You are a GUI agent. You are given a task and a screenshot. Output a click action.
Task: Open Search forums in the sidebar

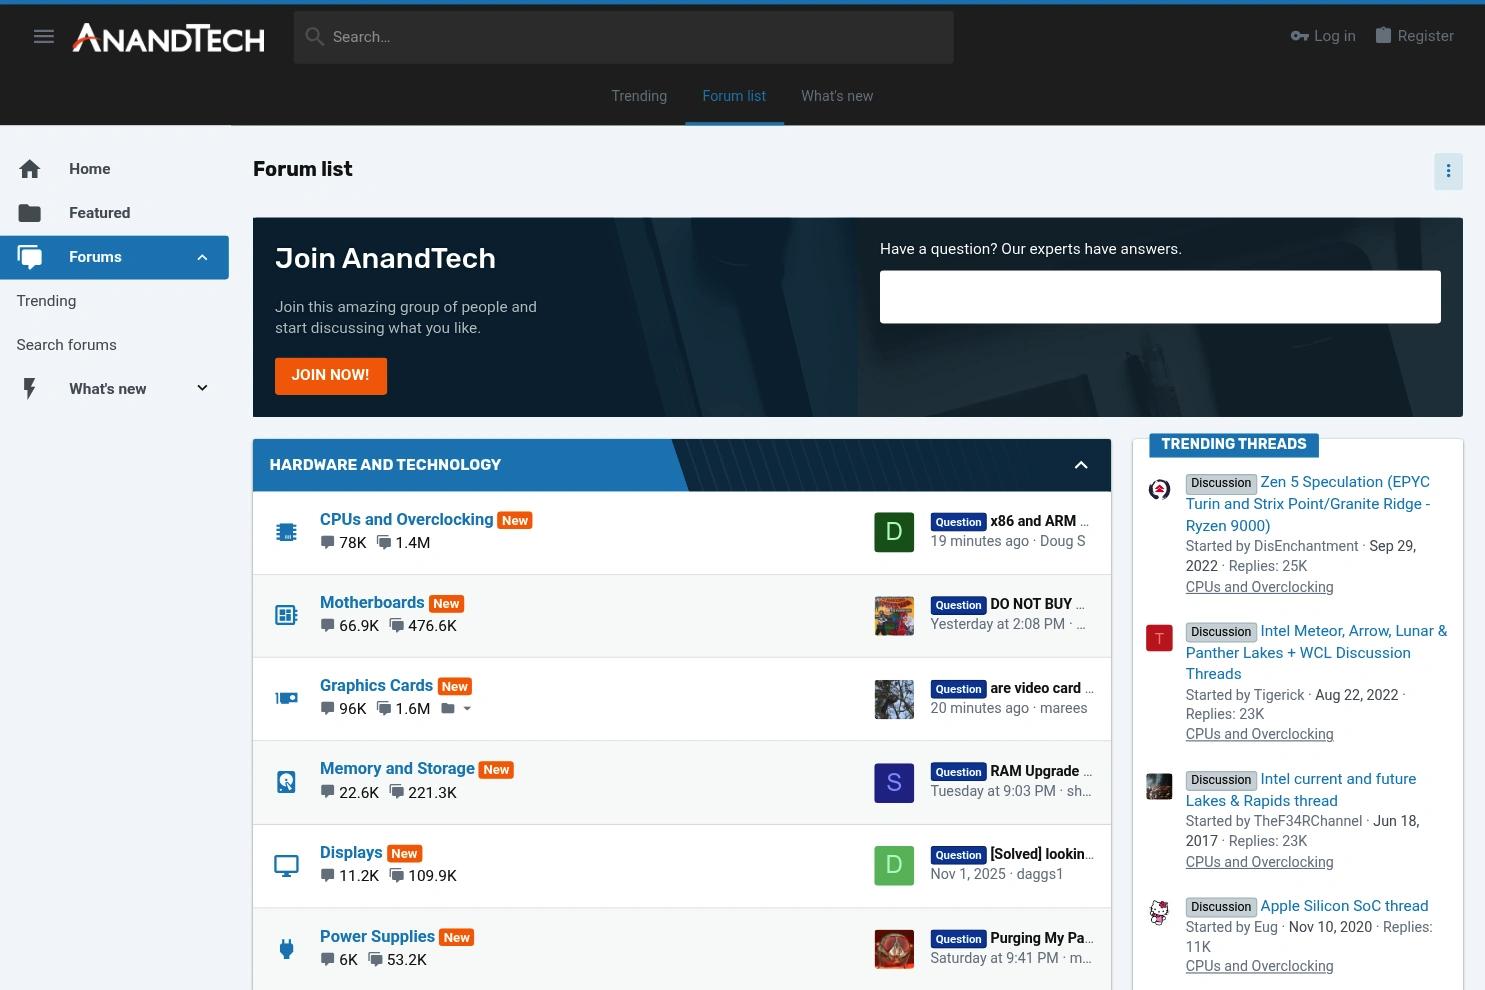(x=67, y=345)
